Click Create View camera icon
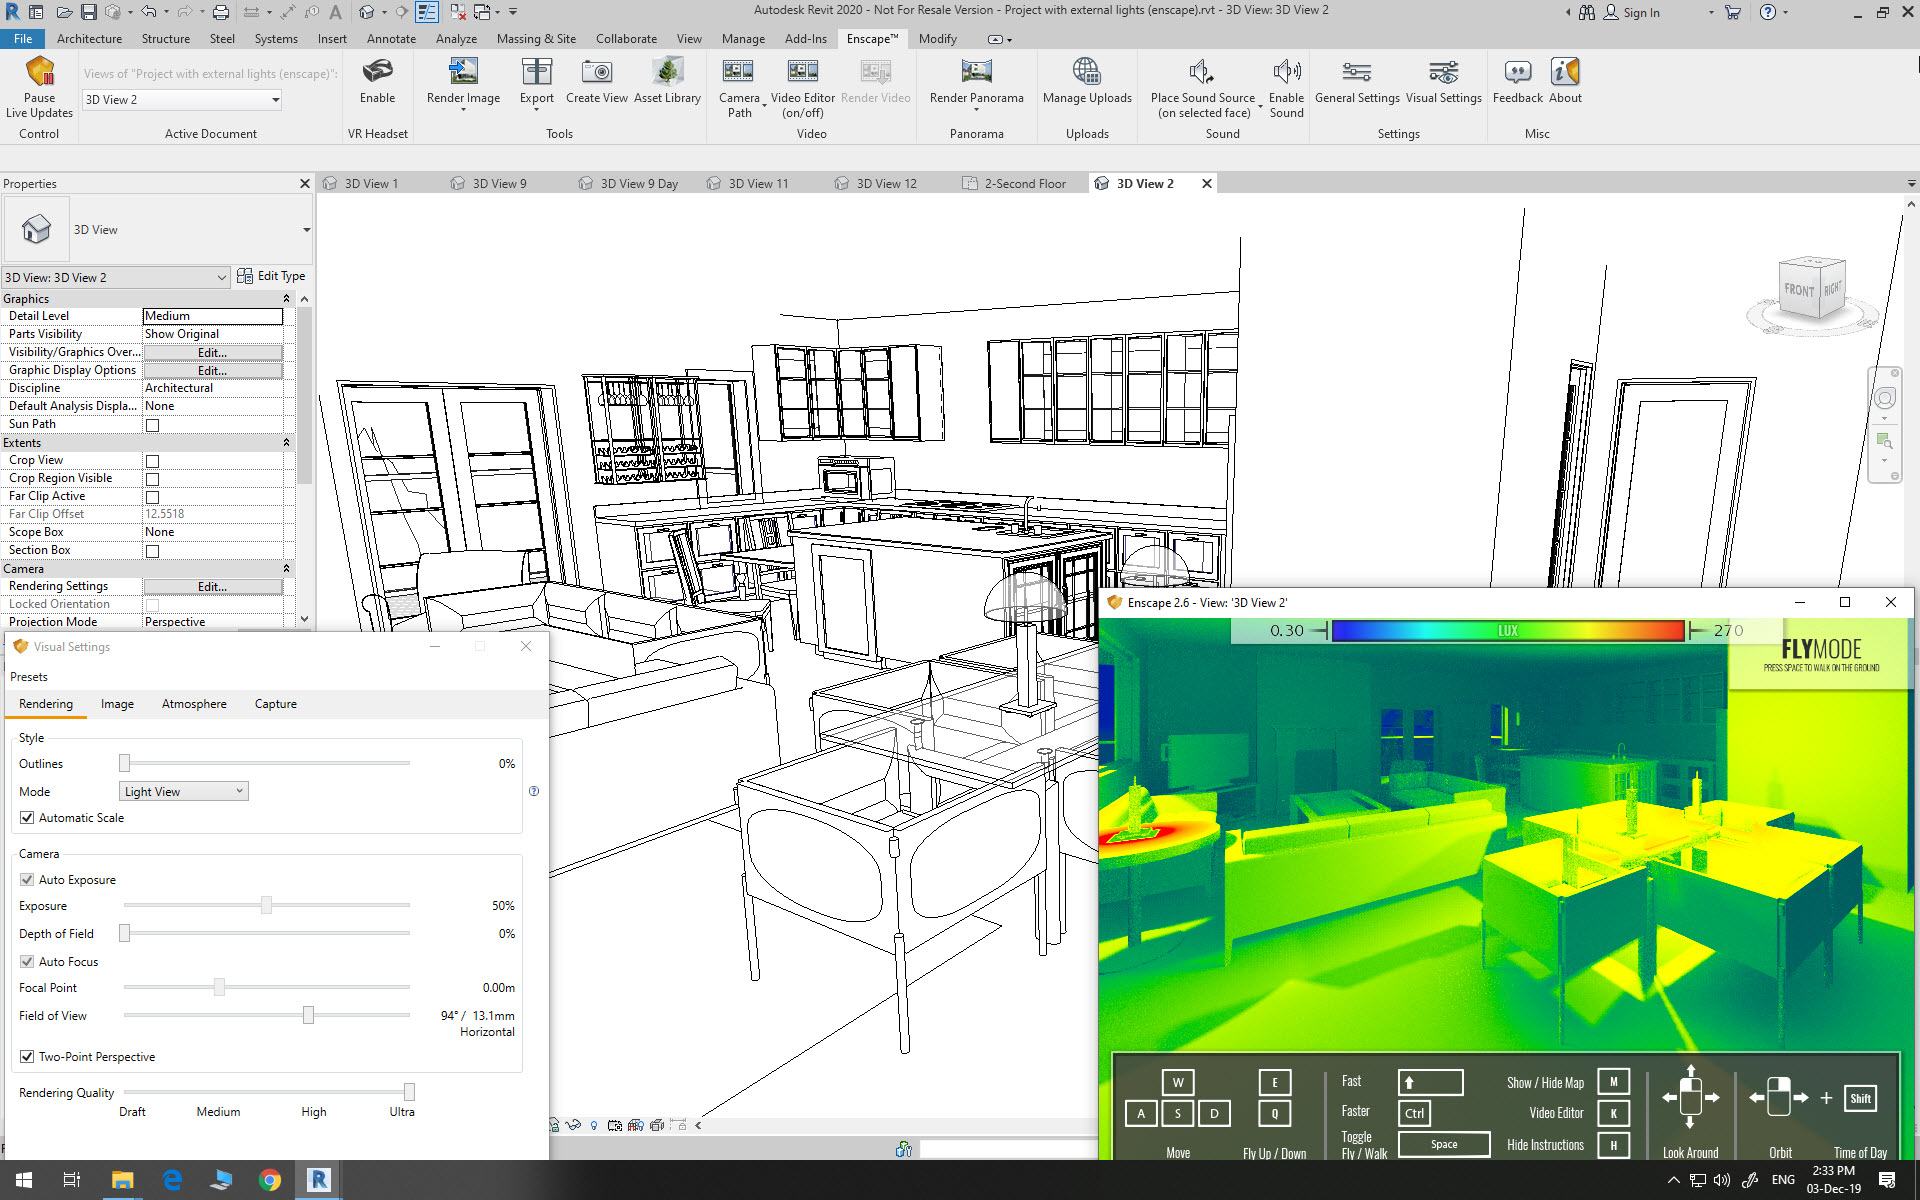Image resolution: width=1920 pixels, height=1200 pixels. click(x=597, y=72)
